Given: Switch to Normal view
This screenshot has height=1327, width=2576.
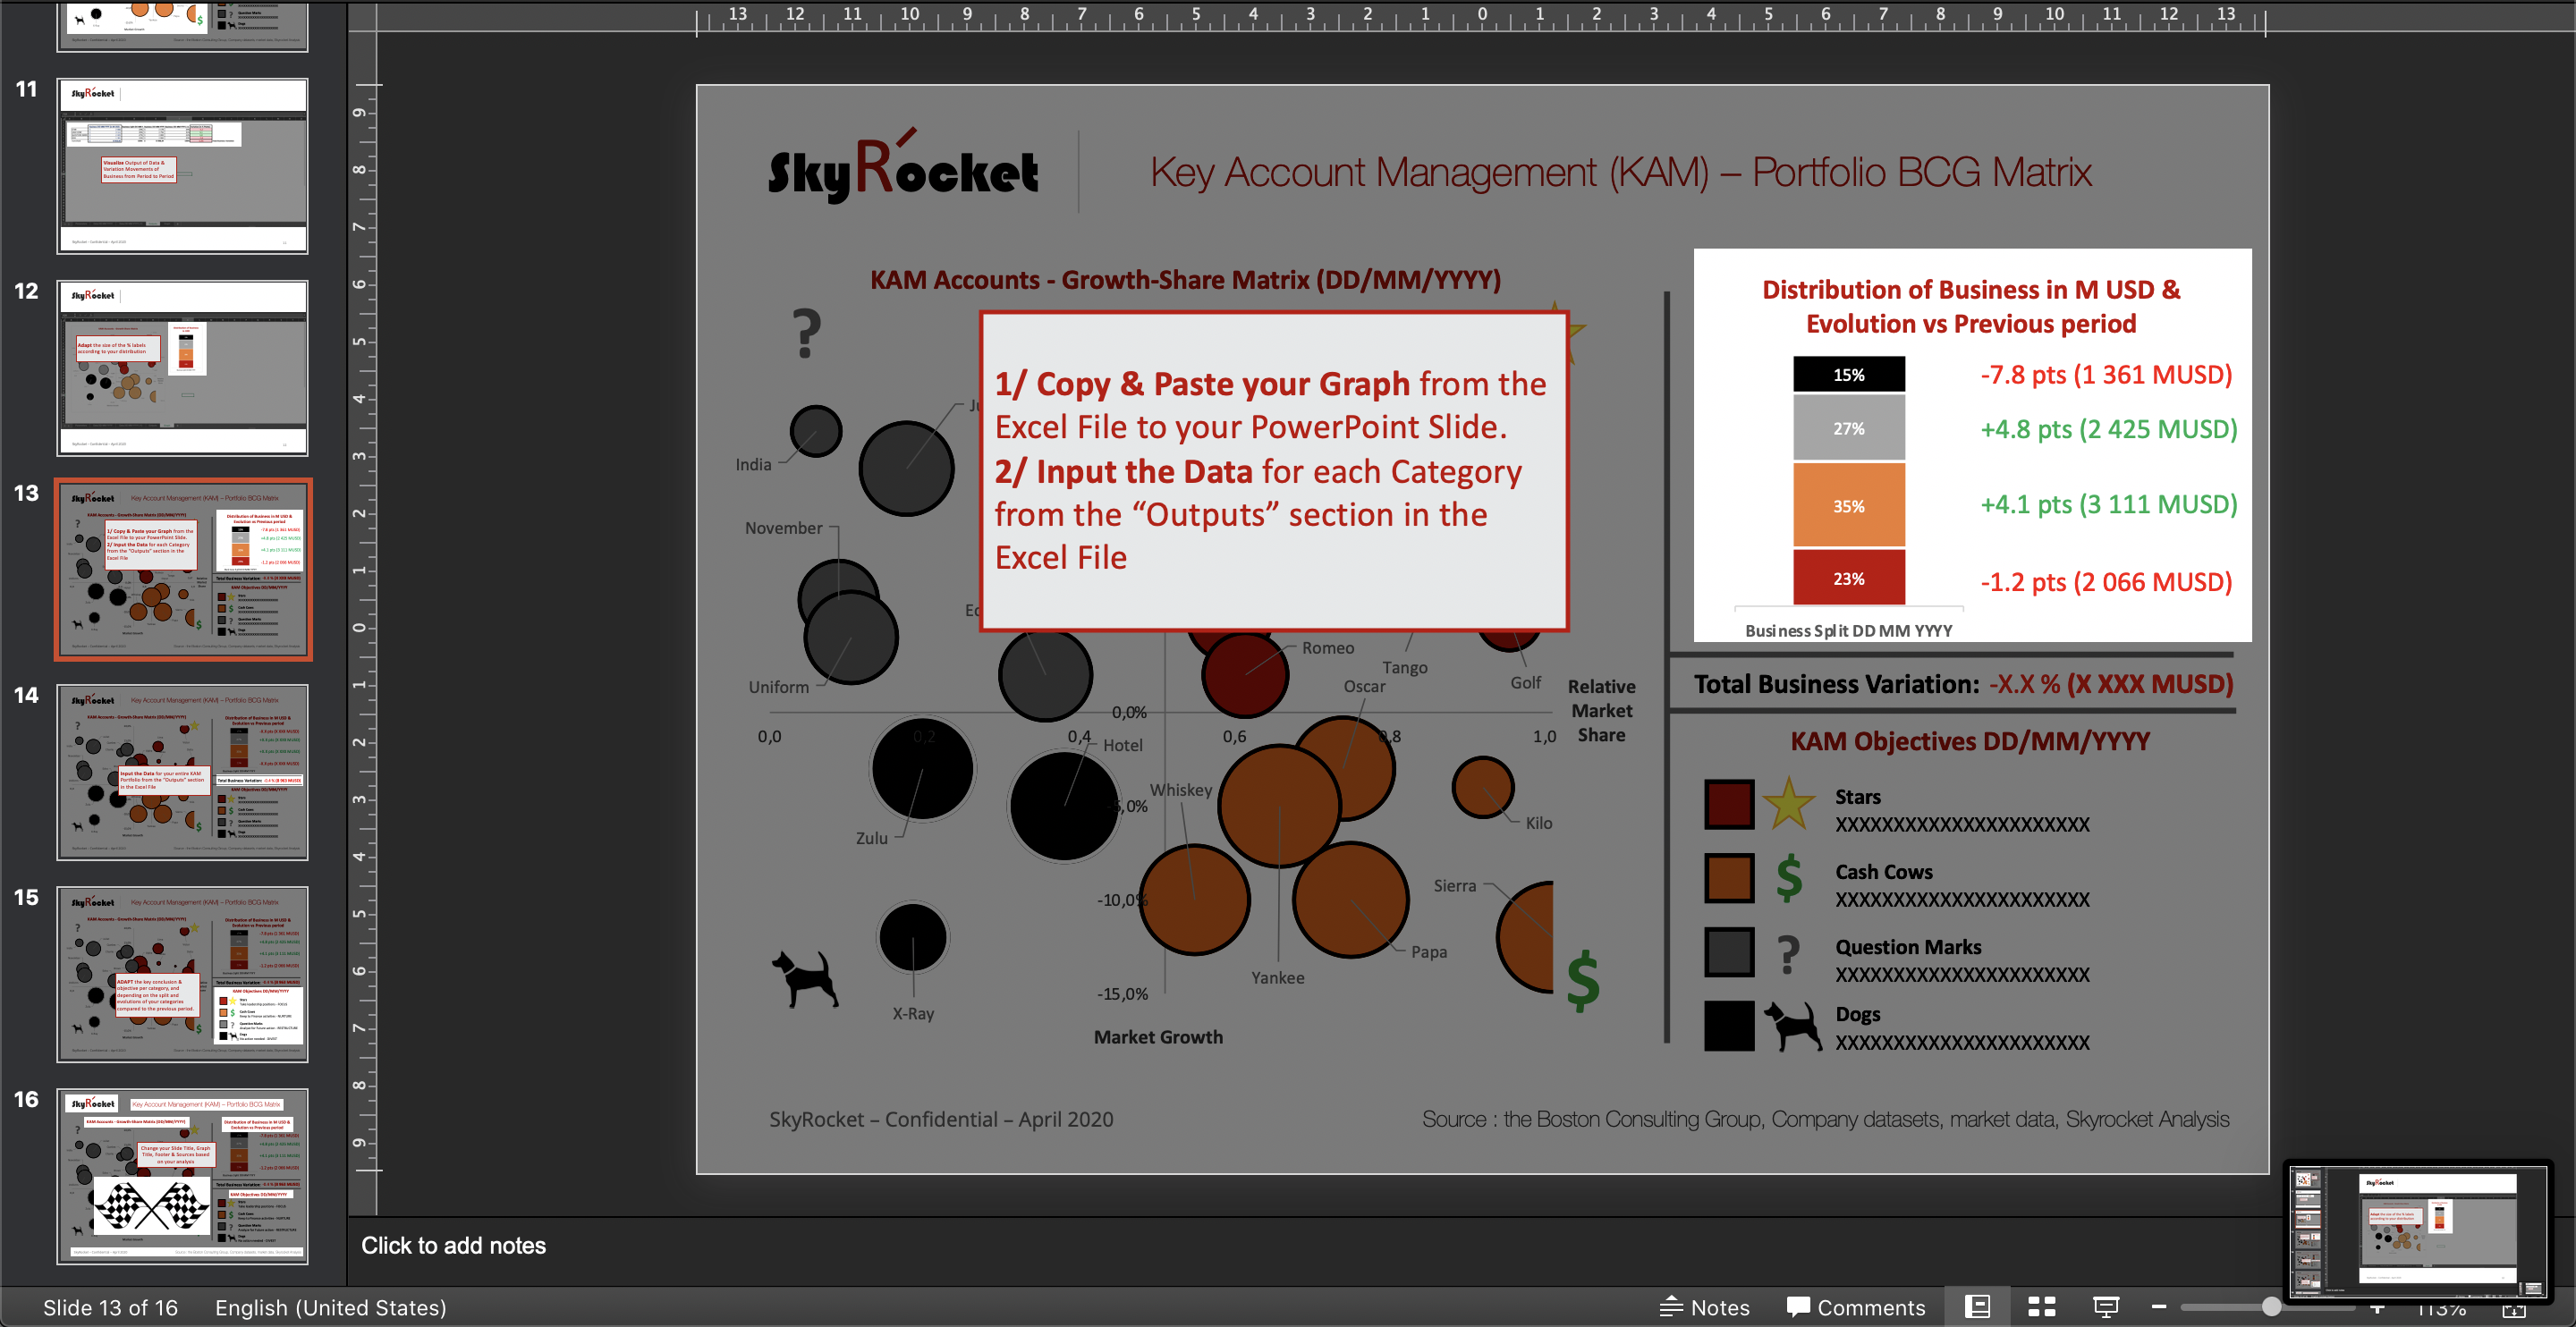Looking at the screenshot, I should tap(1977, 1307).
